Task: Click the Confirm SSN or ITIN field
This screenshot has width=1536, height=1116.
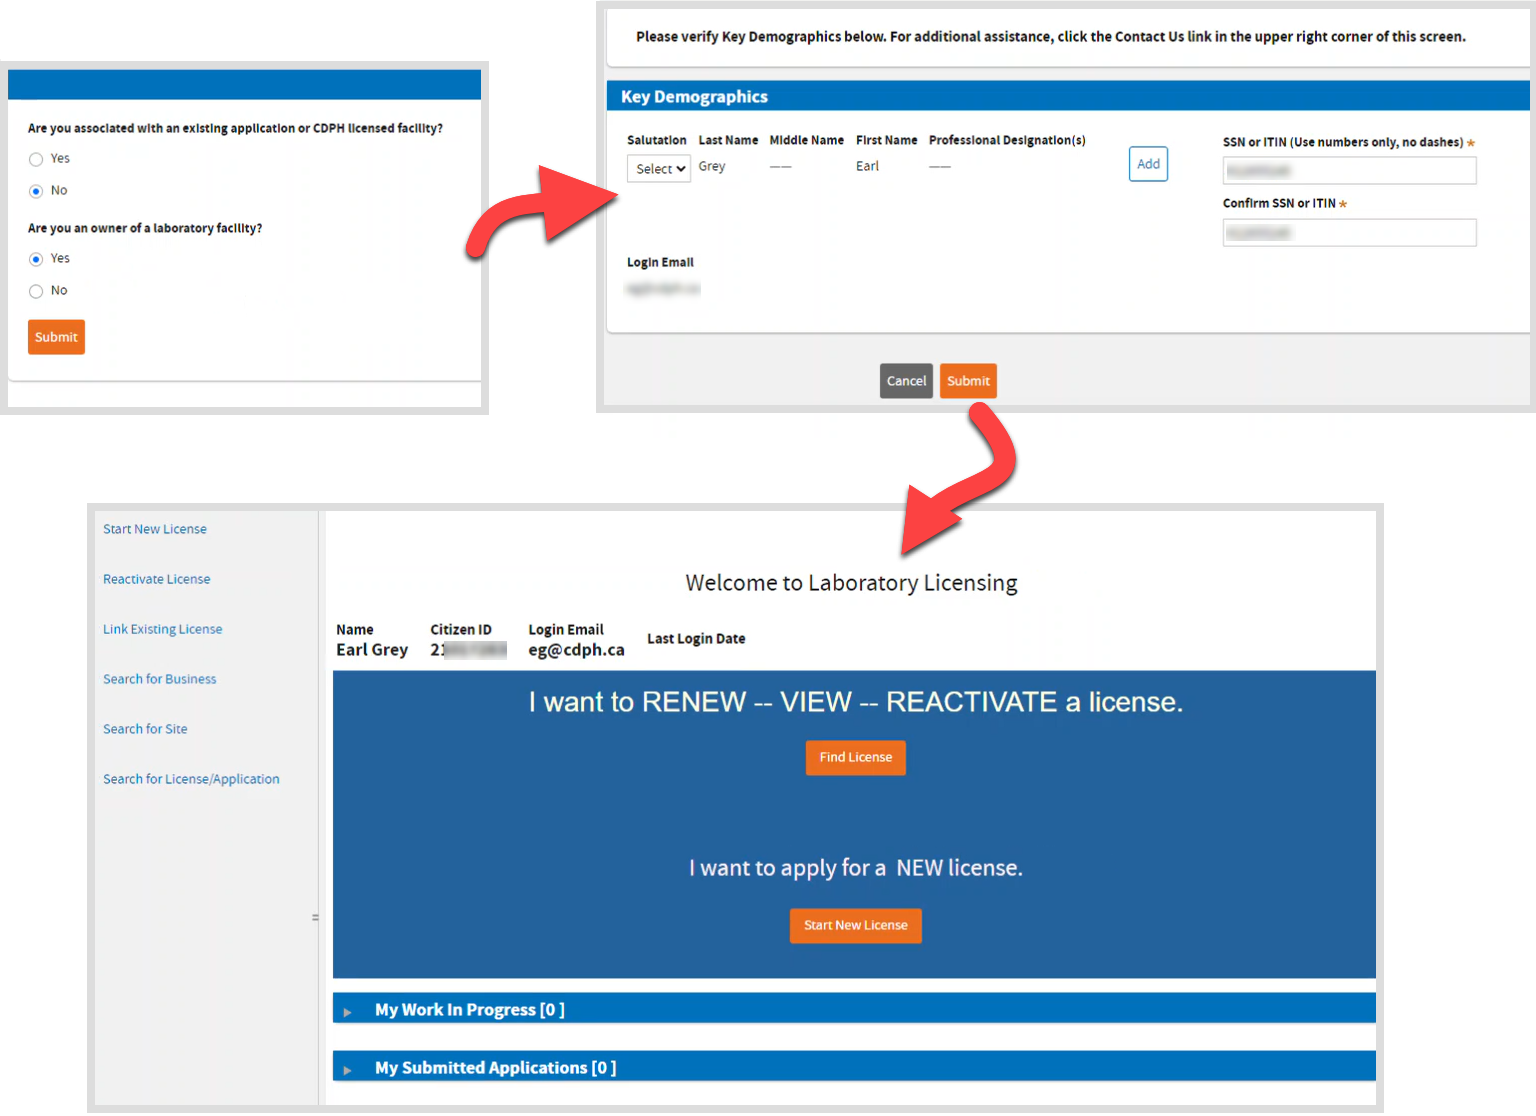Action: point(1348,233)
